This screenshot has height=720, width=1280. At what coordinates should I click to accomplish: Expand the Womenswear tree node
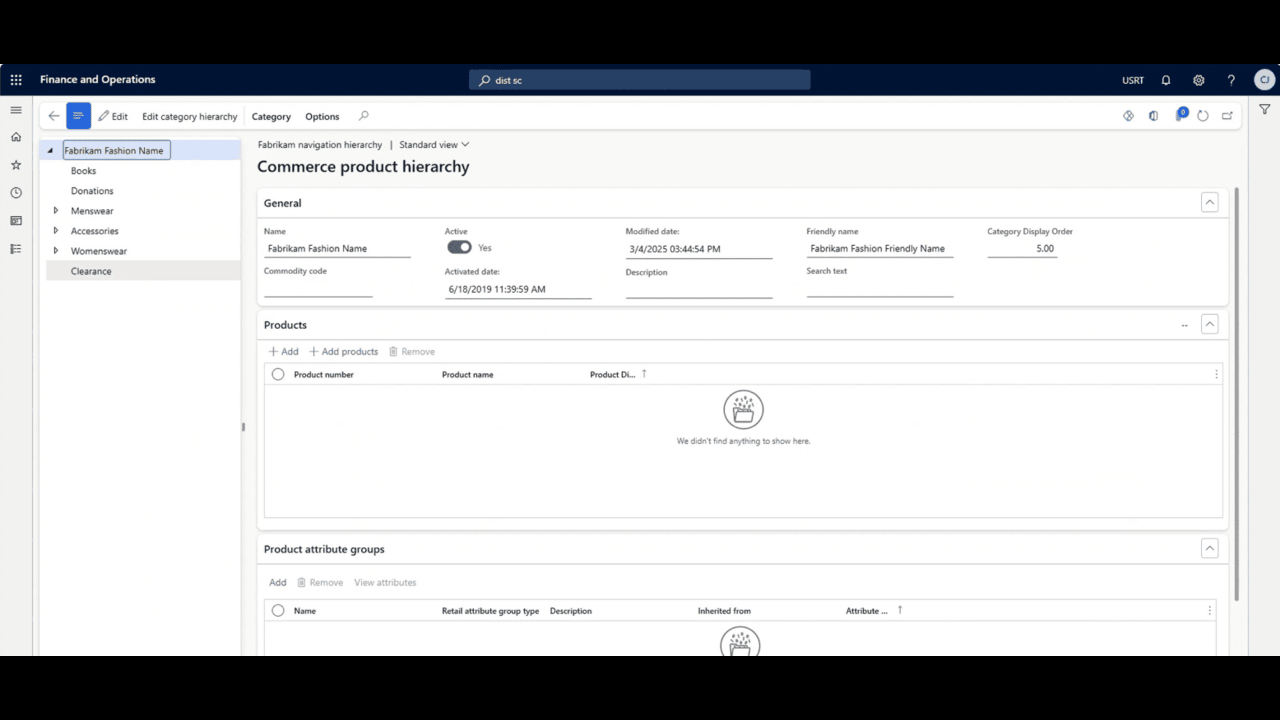(x=56, y=251)
